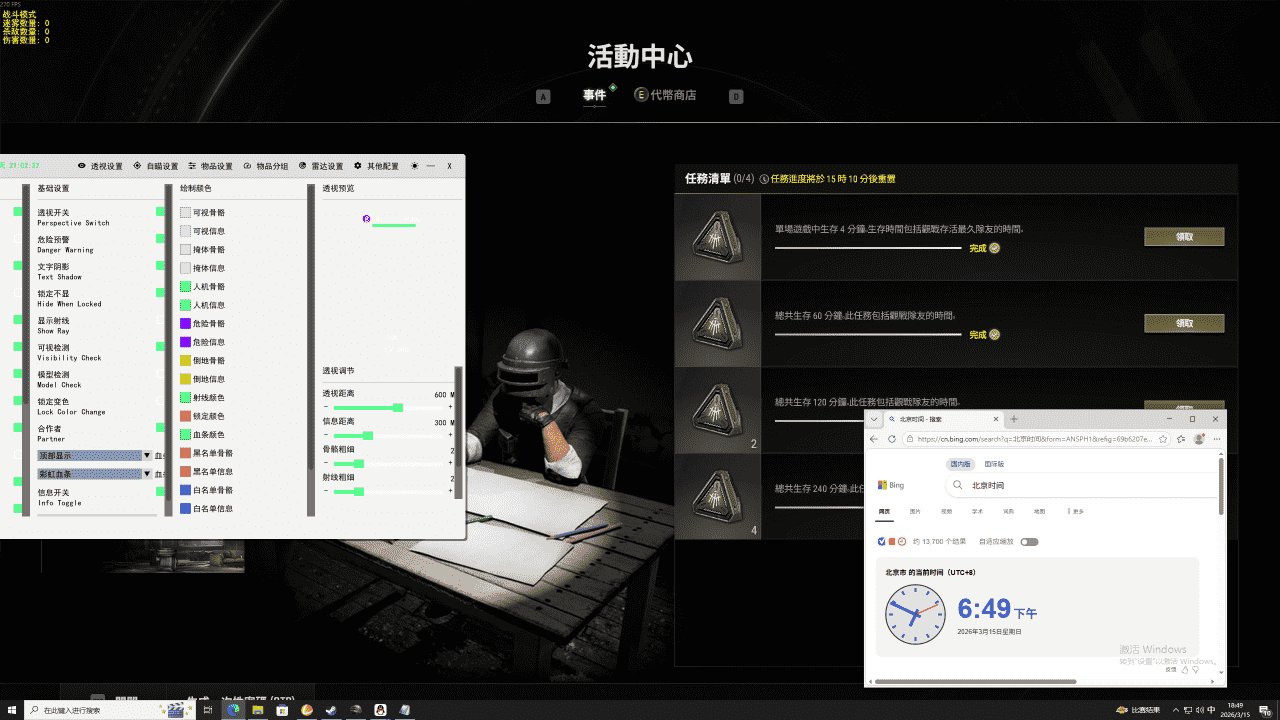
Task: Enable the 自适应缩放 switch on Bing
Action: point(1029,540)
